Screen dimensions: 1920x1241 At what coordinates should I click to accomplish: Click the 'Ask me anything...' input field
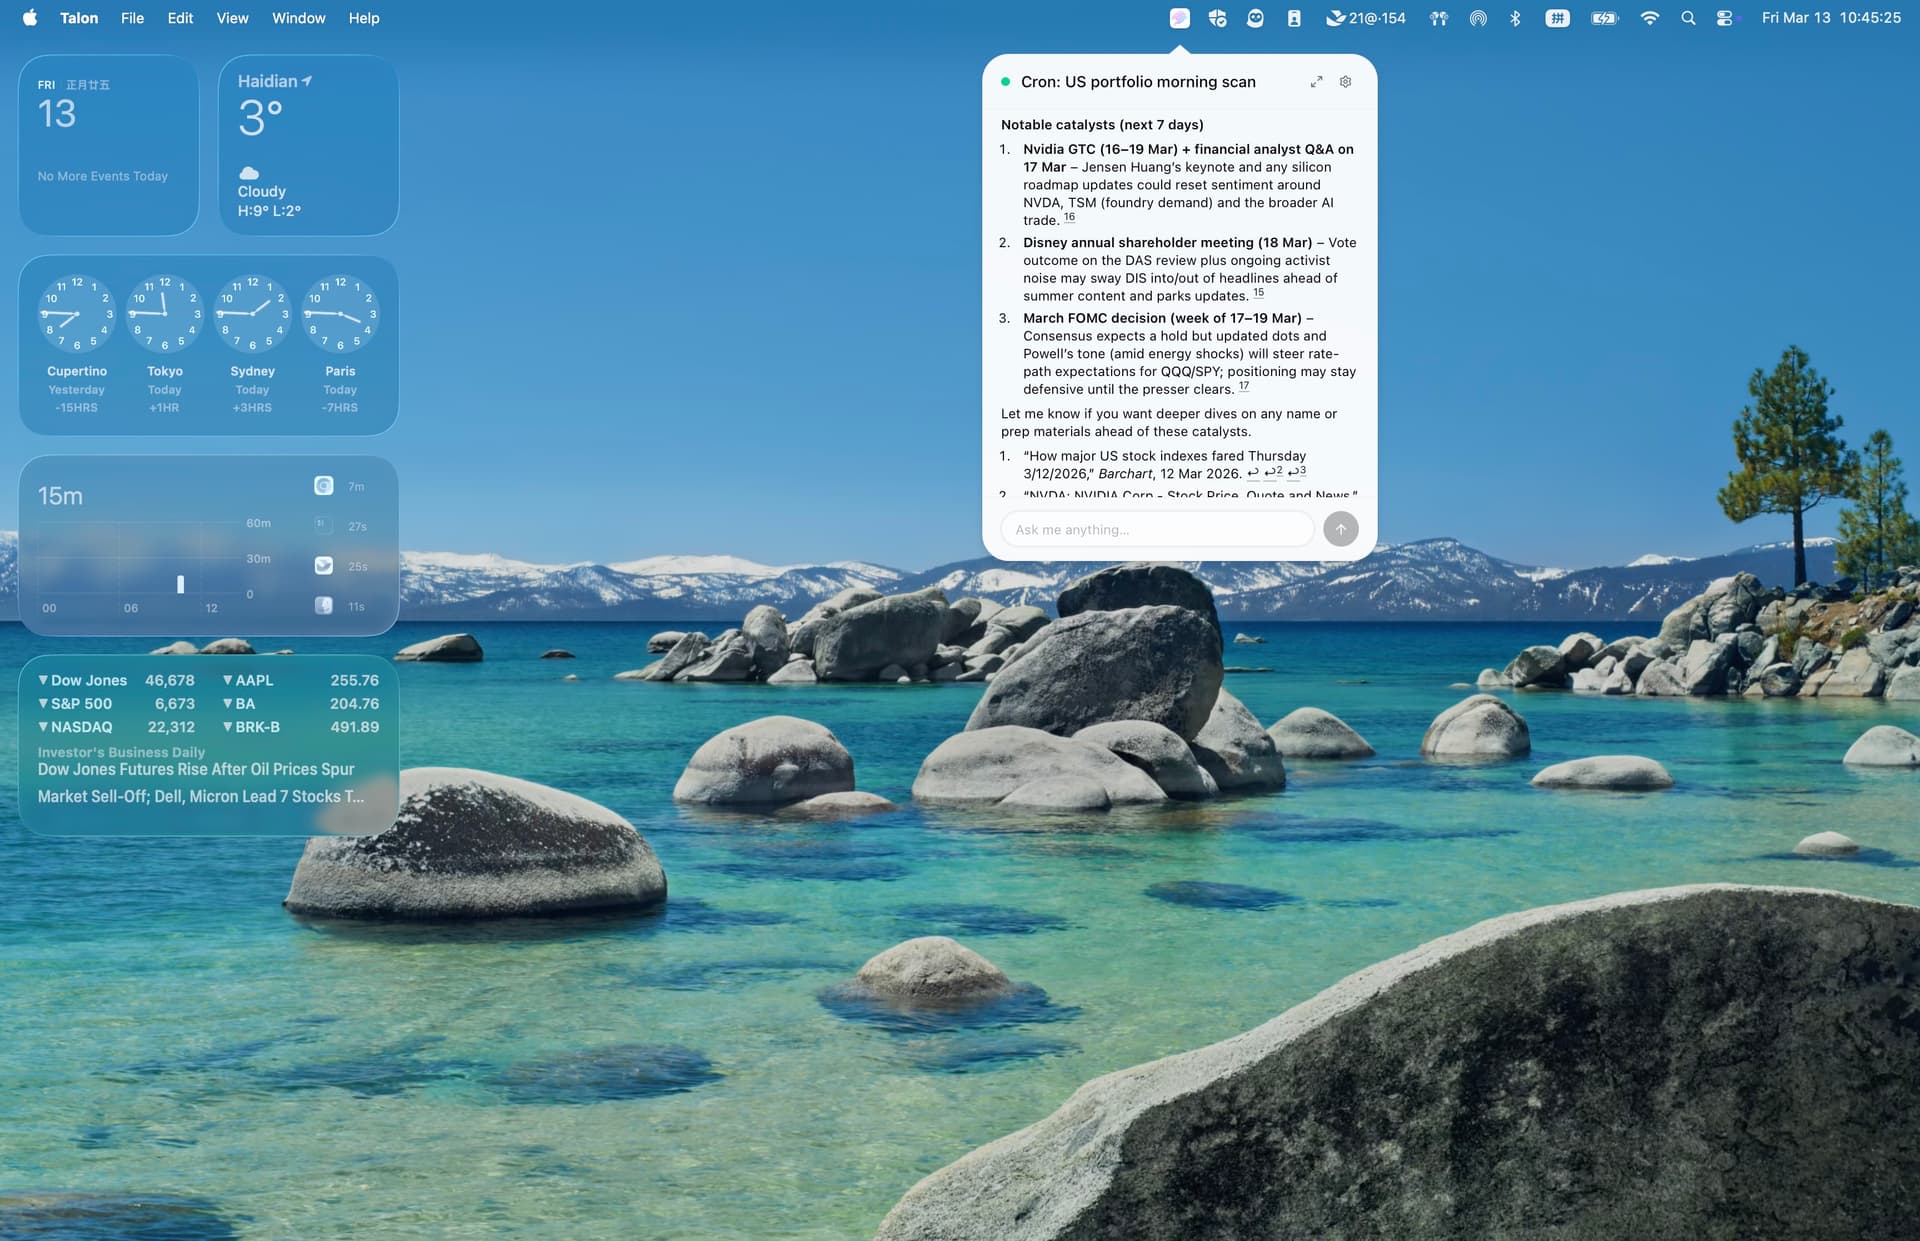pos(1157,529)
